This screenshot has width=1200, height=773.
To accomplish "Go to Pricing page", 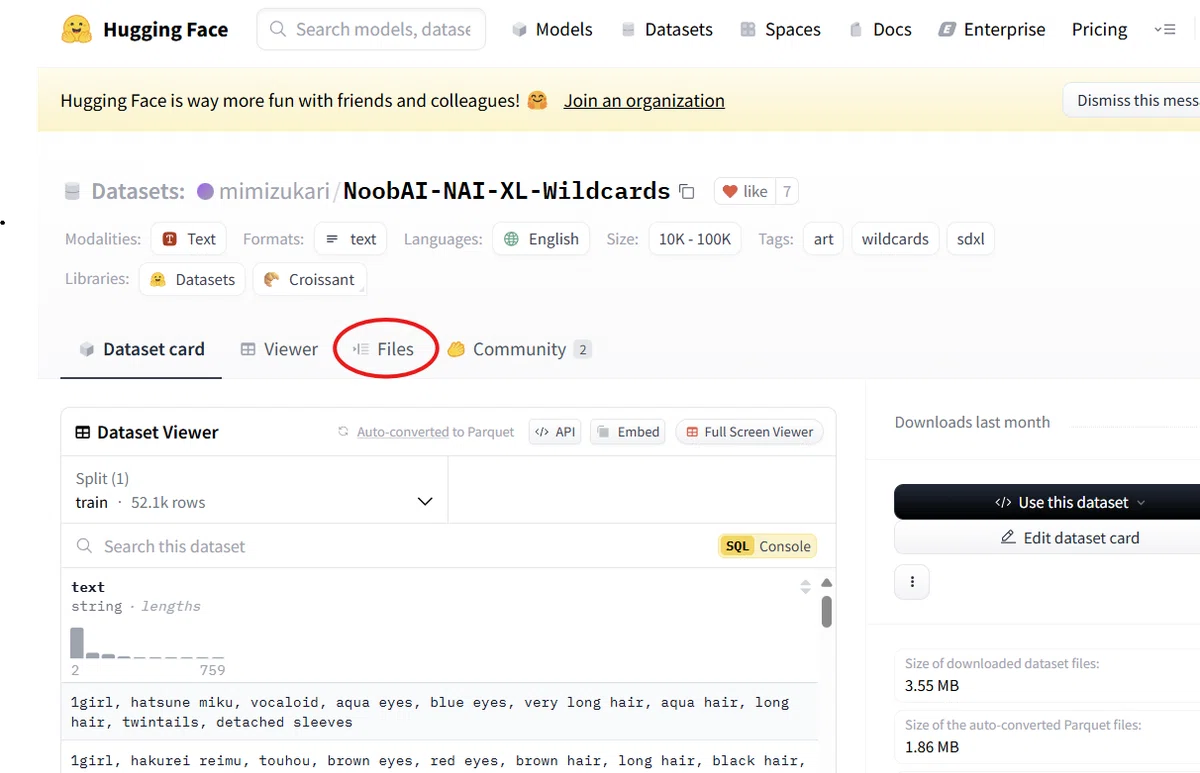I will point(1099,30).
